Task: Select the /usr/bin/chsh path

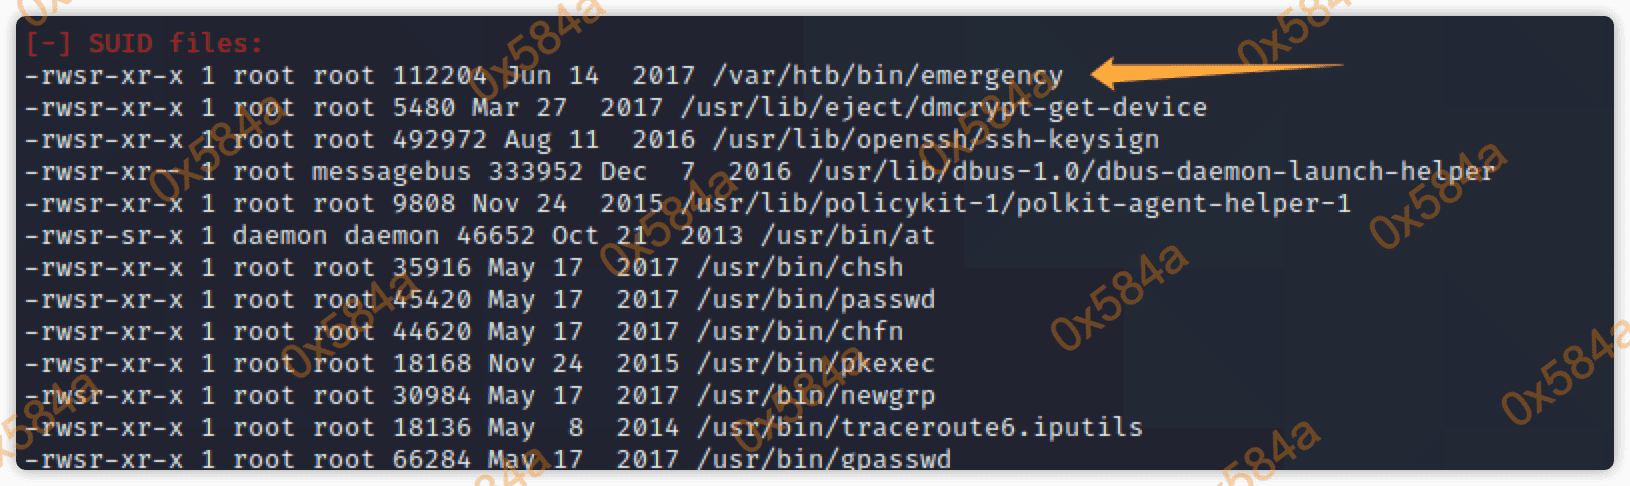Action: pos(799,268)
